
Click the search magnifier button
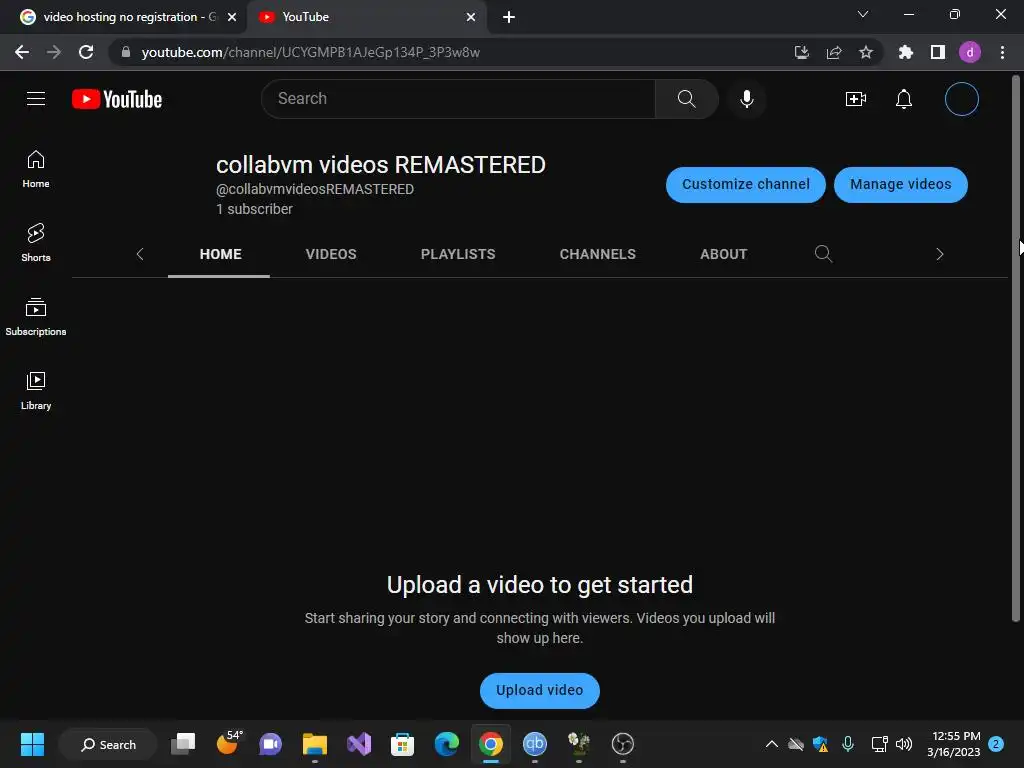pos(686,99)
